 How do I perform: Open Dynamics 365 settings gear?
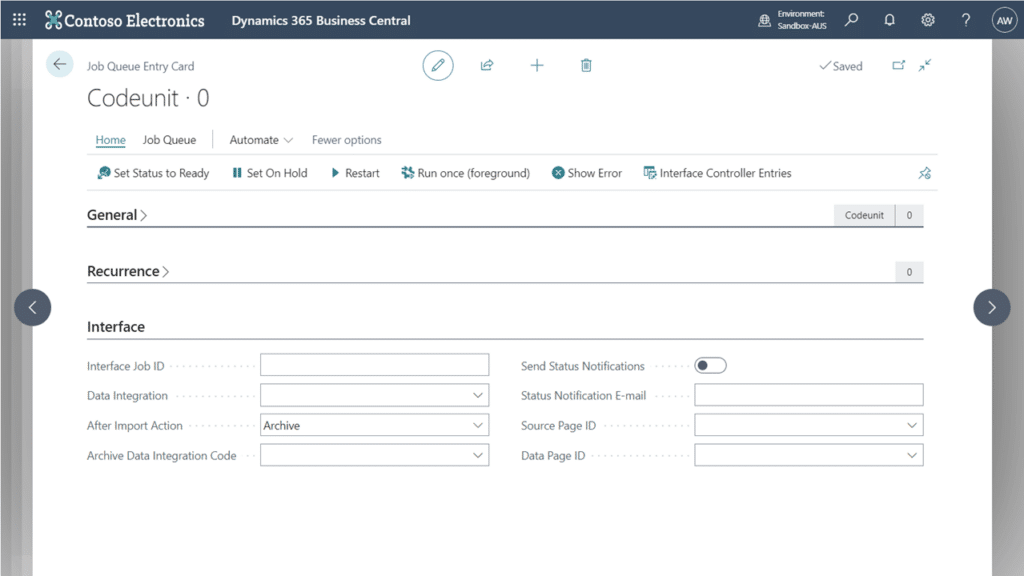pyautogui.click(x=925, y=19)
